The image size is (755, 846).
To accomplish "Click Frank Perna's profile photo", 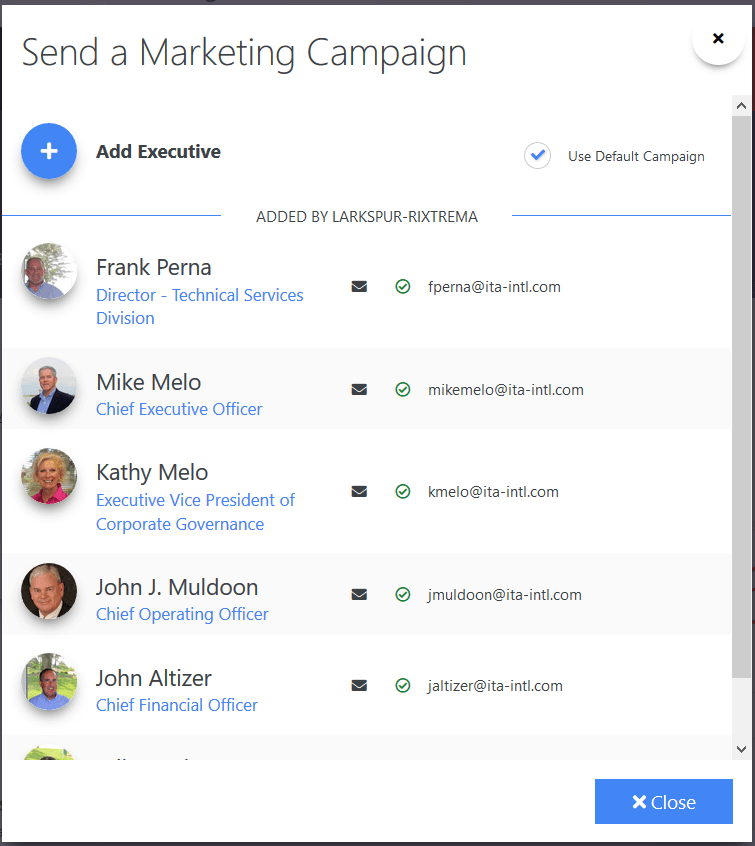I will pos(49,272).
